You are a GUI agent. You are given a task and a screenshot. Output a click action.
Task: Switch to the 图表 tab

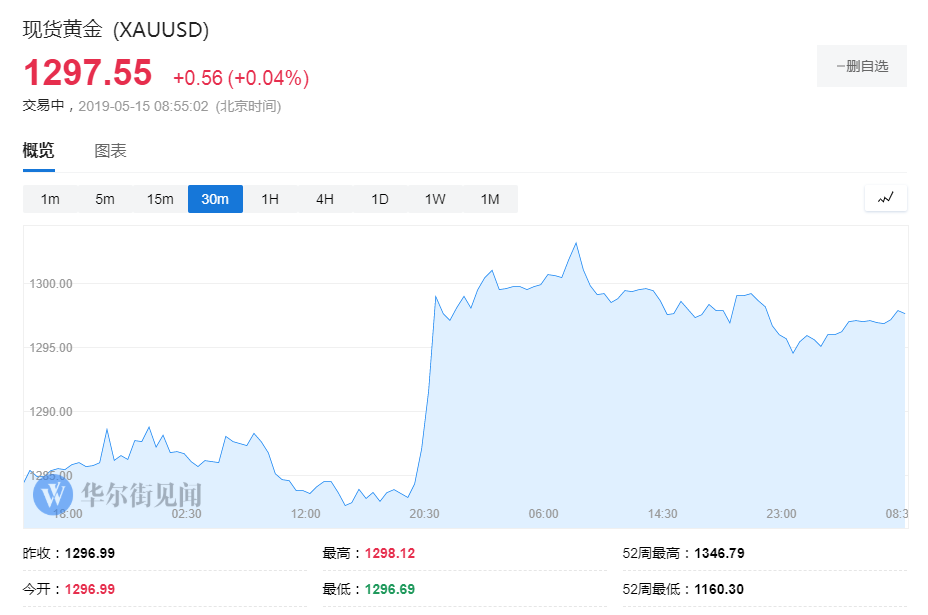(x=113, y=150)
